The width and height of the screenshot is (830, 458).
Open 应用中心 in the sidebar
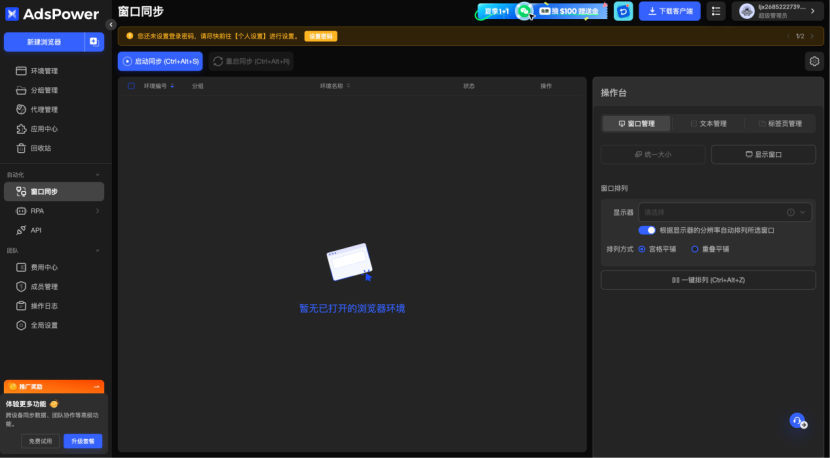[44, 129]
